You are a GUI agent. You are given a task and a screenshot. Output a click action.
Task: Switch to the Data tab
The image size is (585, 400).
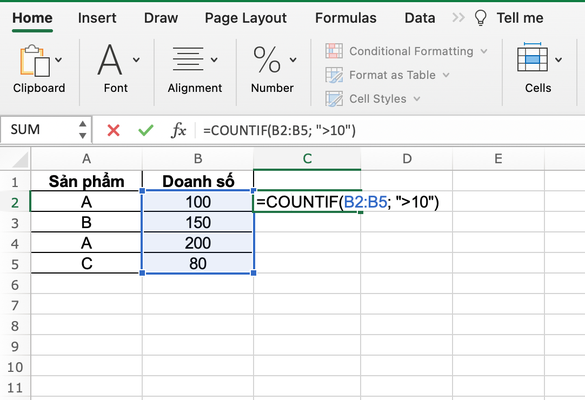click(420, 18)
